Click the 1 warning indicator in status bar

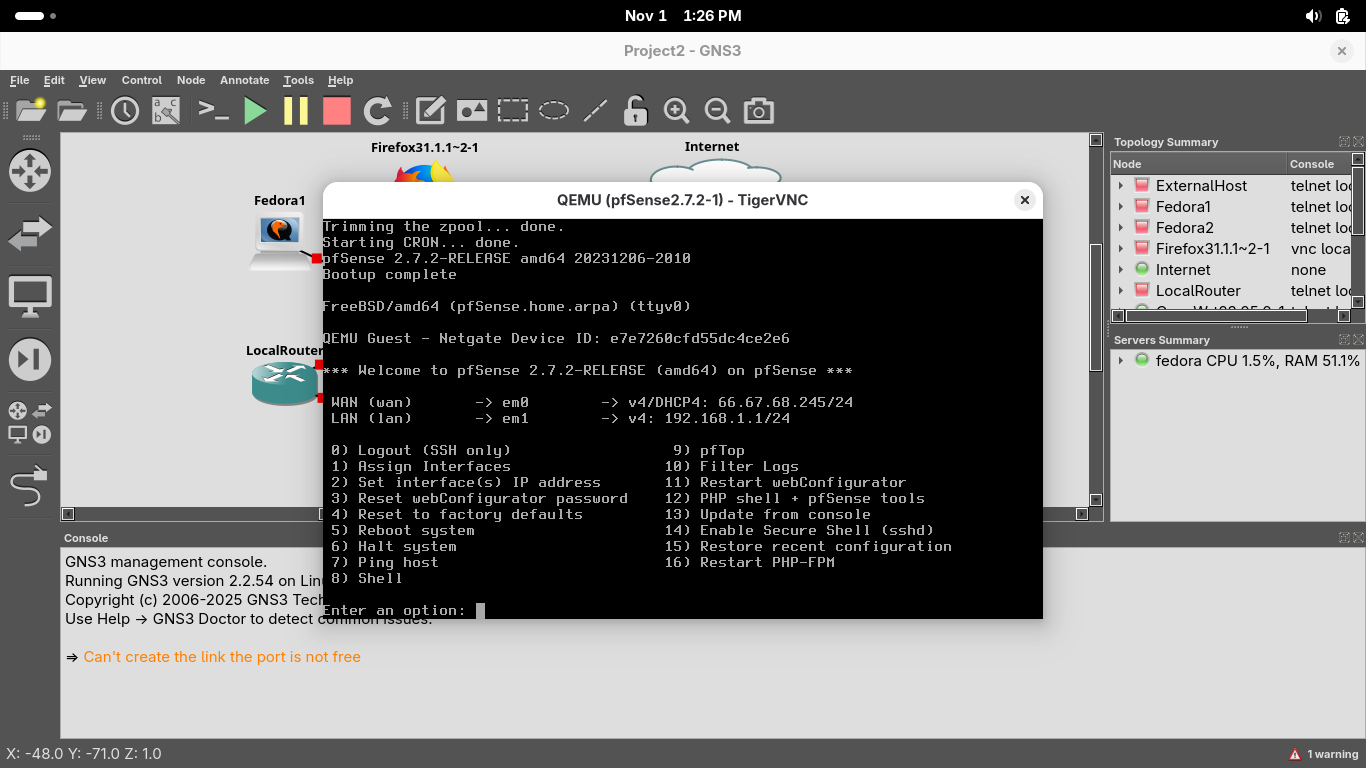(1324, 754)
